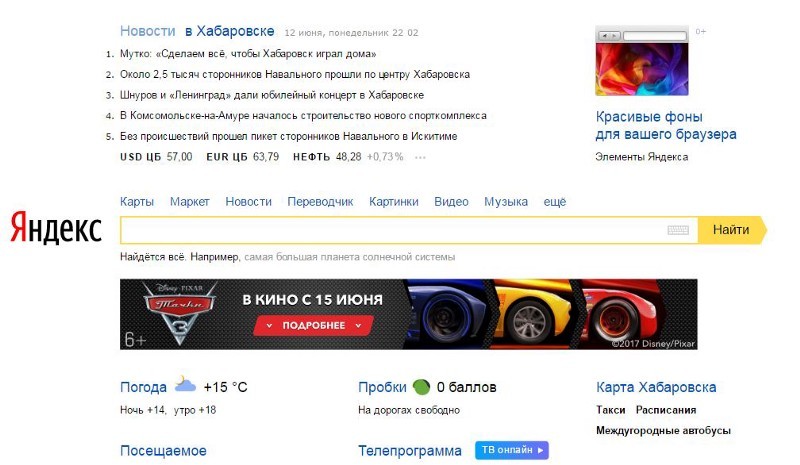Open the Карта Хабаровска heading link

[656, 387]
